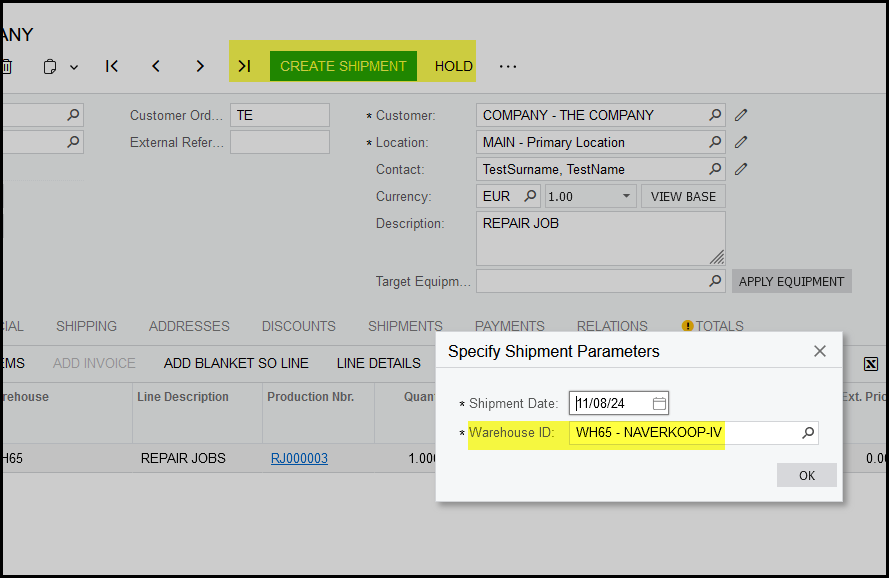Open Location lookup magnifier

[x=715, y=142]
